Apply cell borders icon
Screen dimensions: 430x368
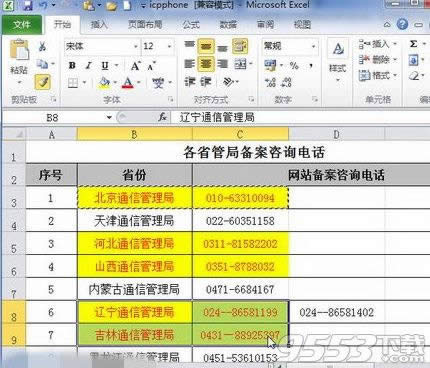tap(73, 82)
